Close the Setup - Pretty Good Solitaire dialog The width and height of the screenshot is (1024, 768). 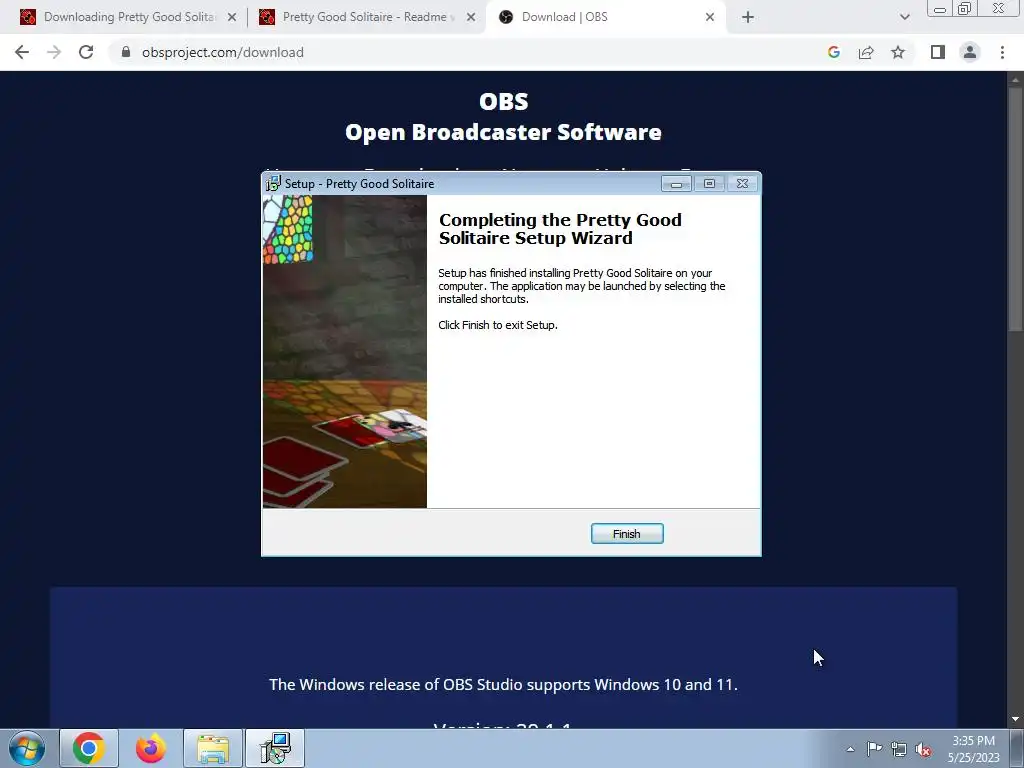click(x=743, y=184)
